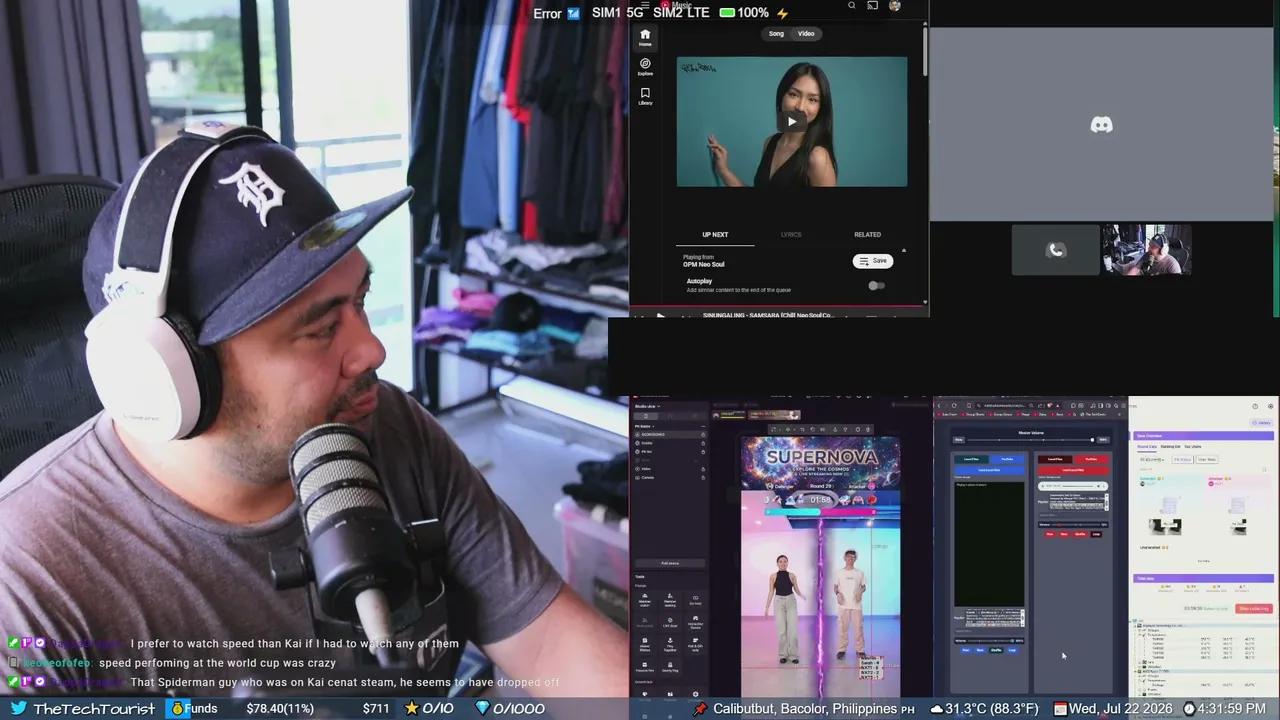
Task: Toggle the Autoplay switch
Action: pos(876,285)
